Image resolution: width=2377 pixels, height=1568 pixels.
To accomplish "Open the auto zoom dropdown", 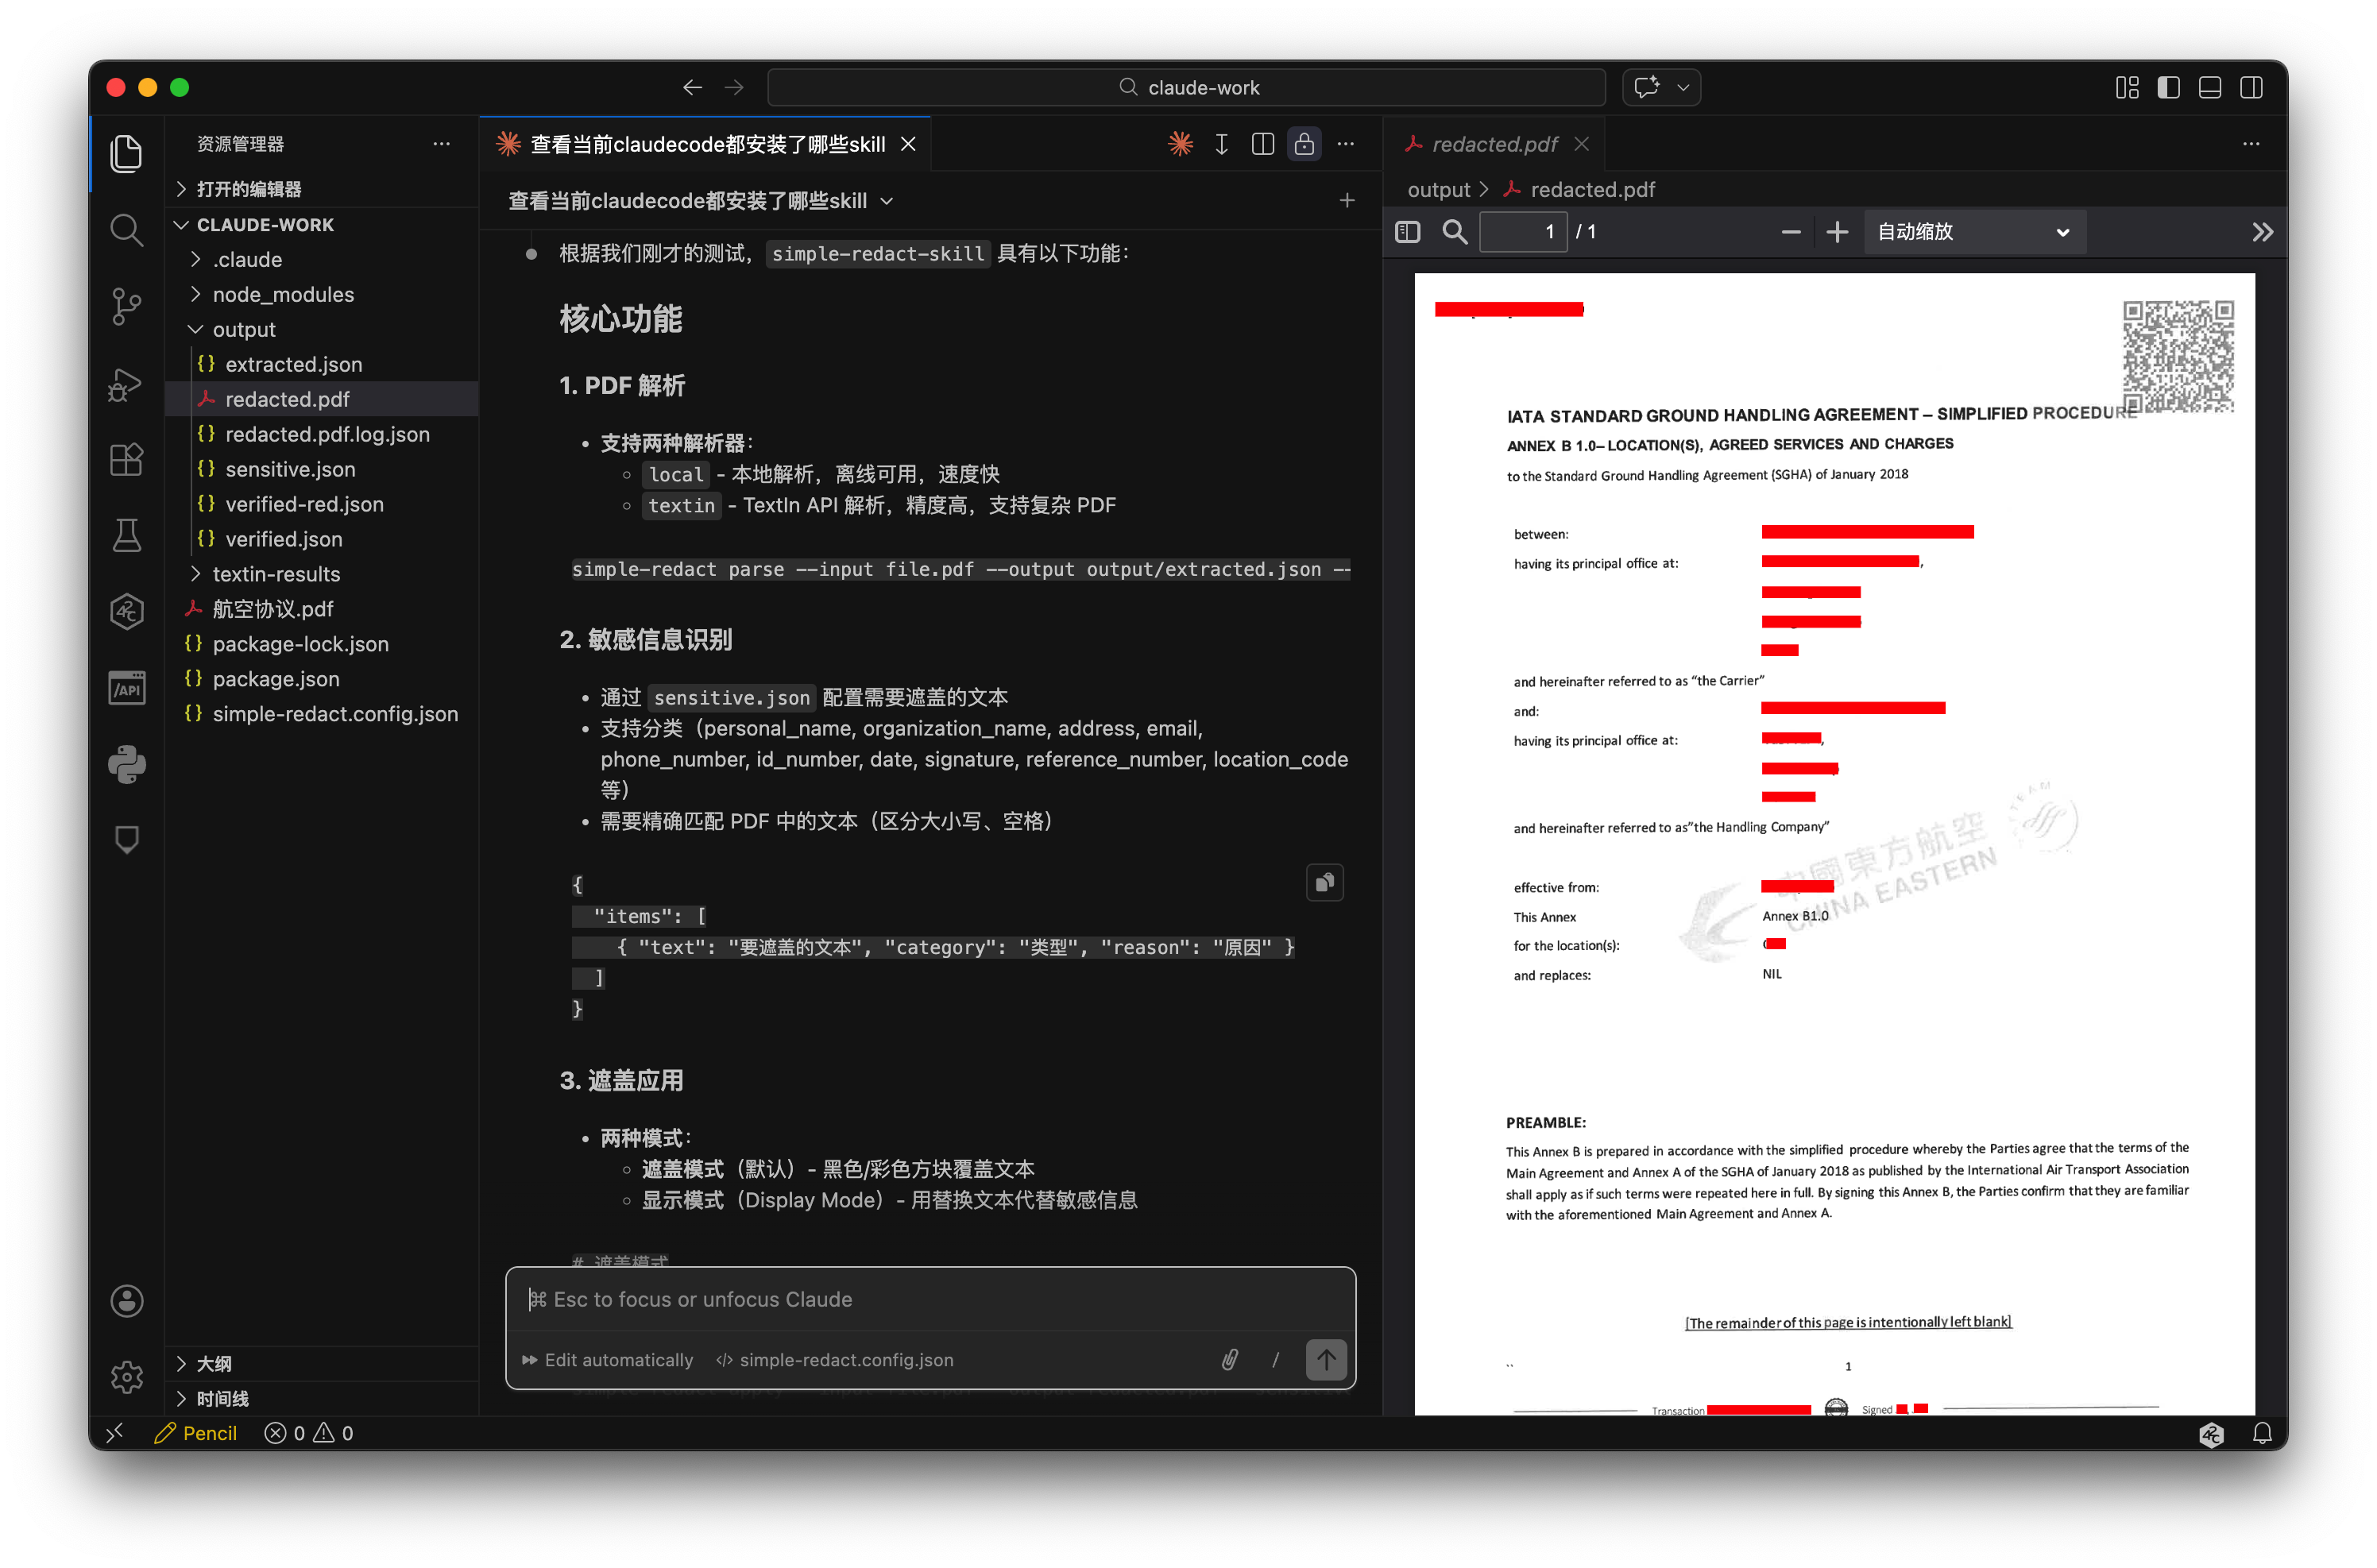I will click(1973, 232).
